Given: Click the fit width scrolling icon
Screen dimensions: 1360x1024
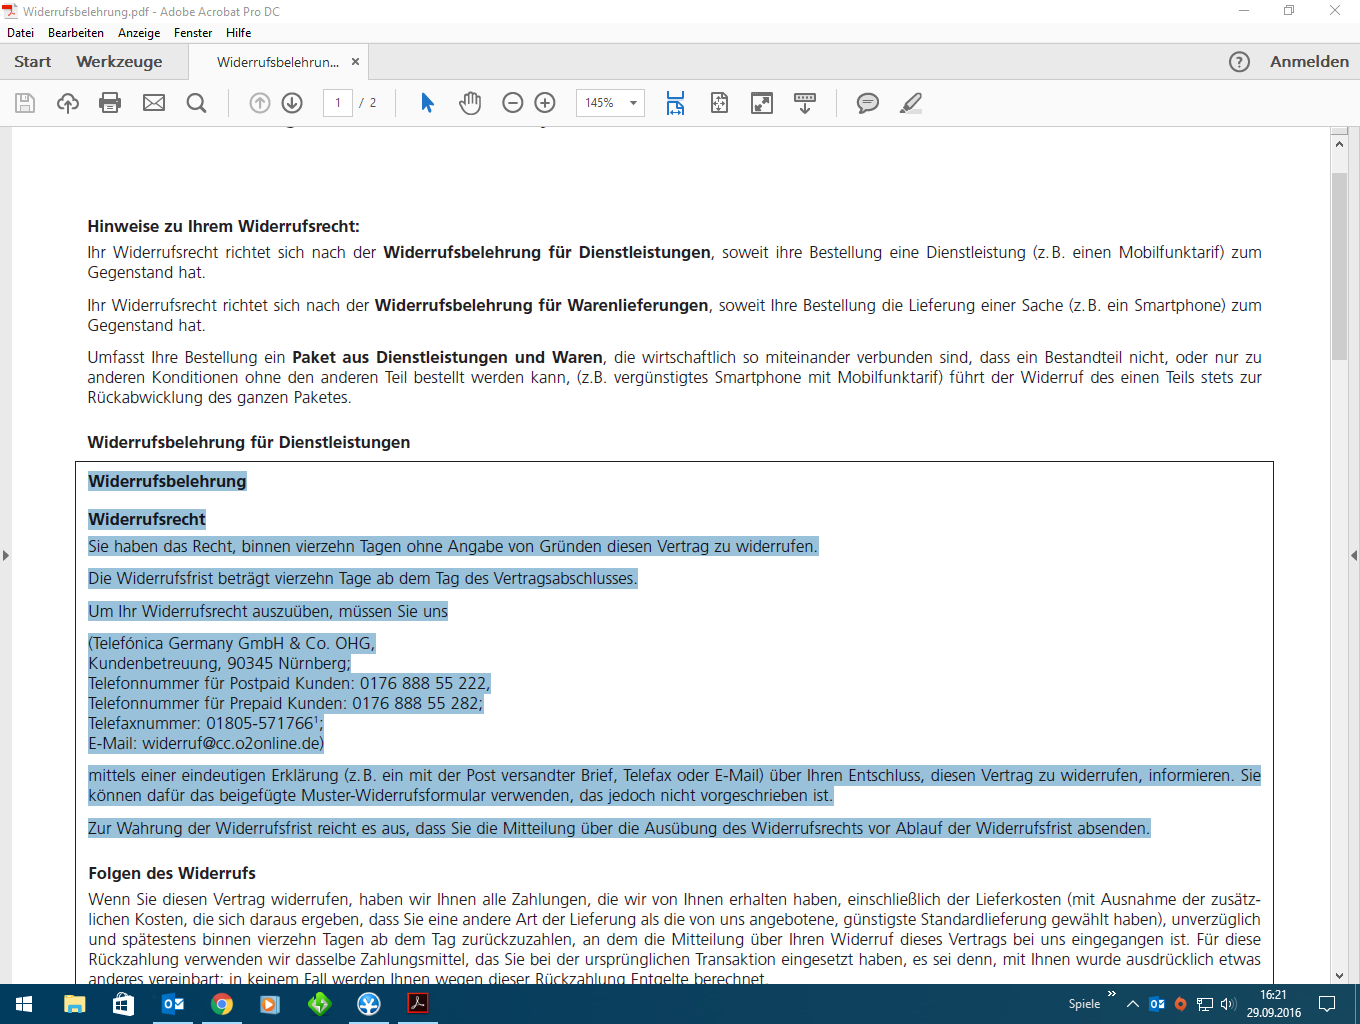Looking at the screenshot, I should point(676,103).
